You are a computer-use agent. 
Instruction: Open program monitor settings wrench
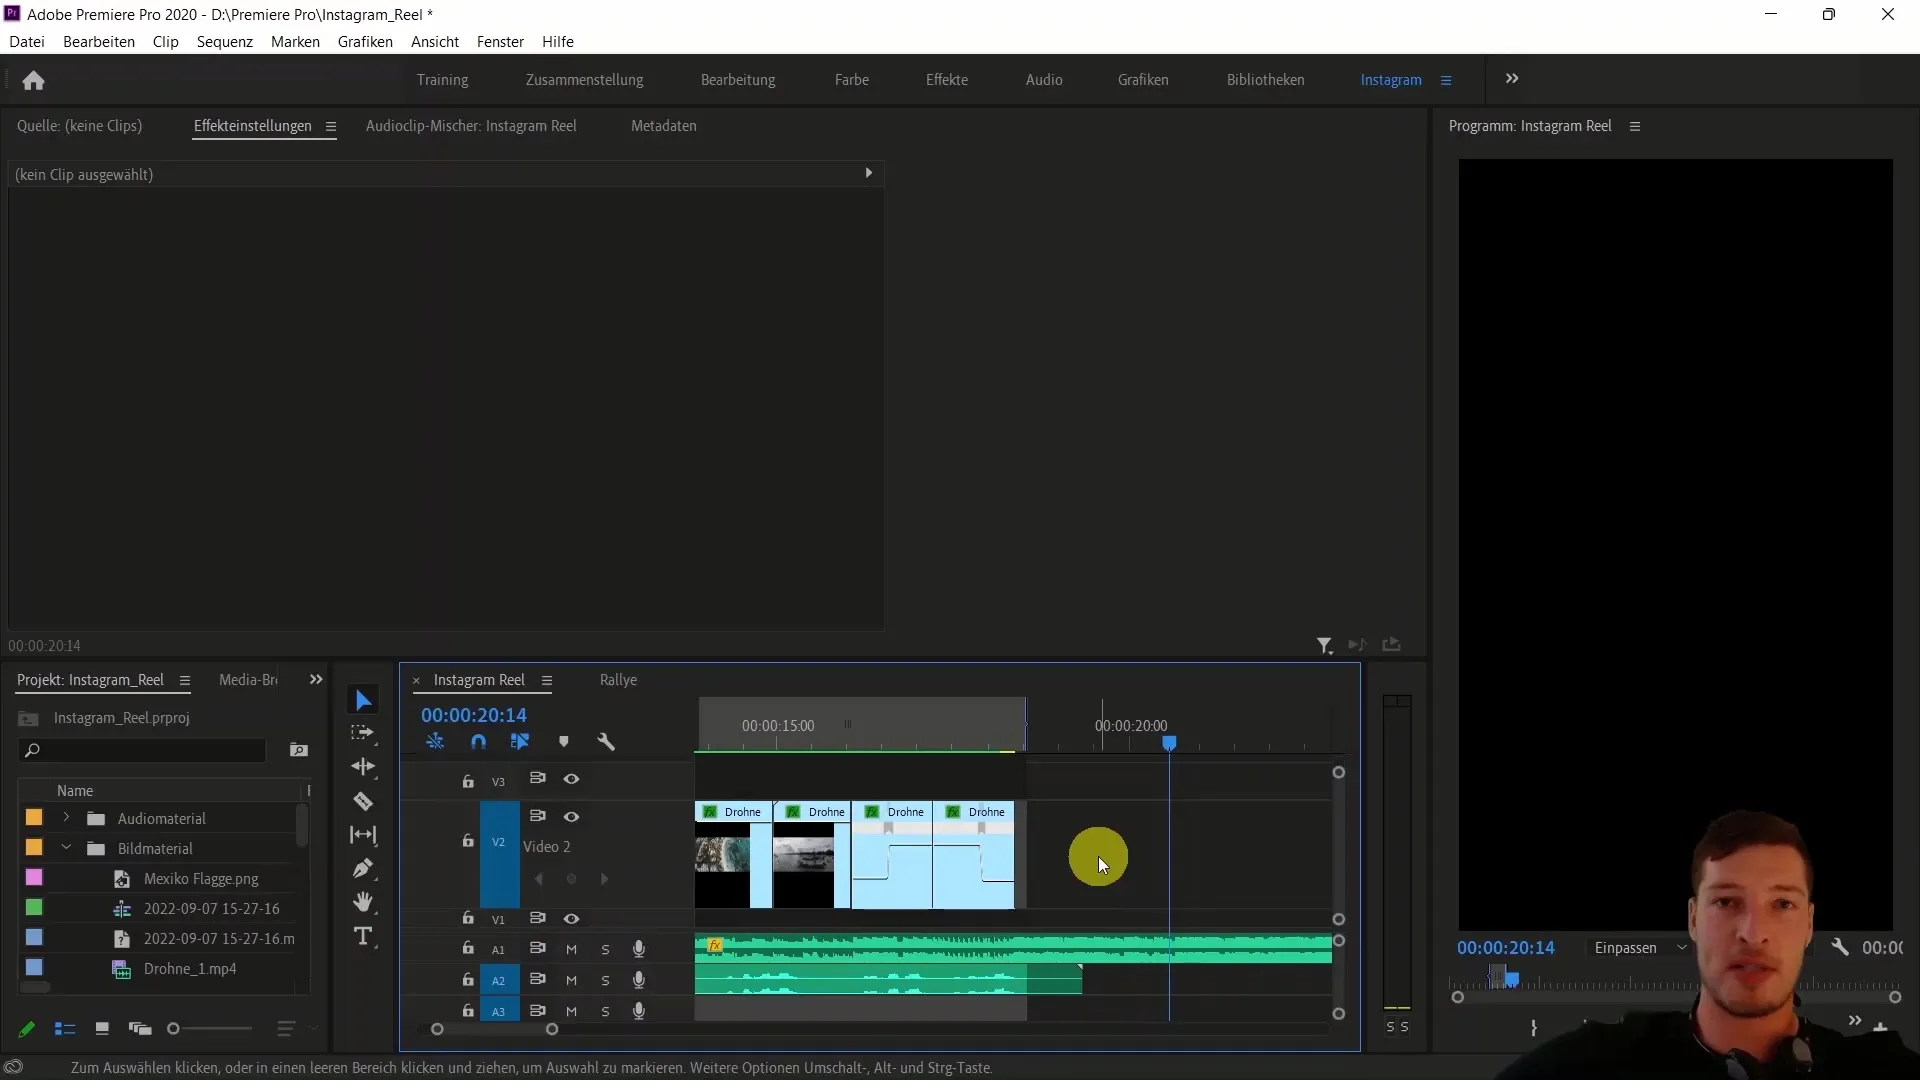1840,947
